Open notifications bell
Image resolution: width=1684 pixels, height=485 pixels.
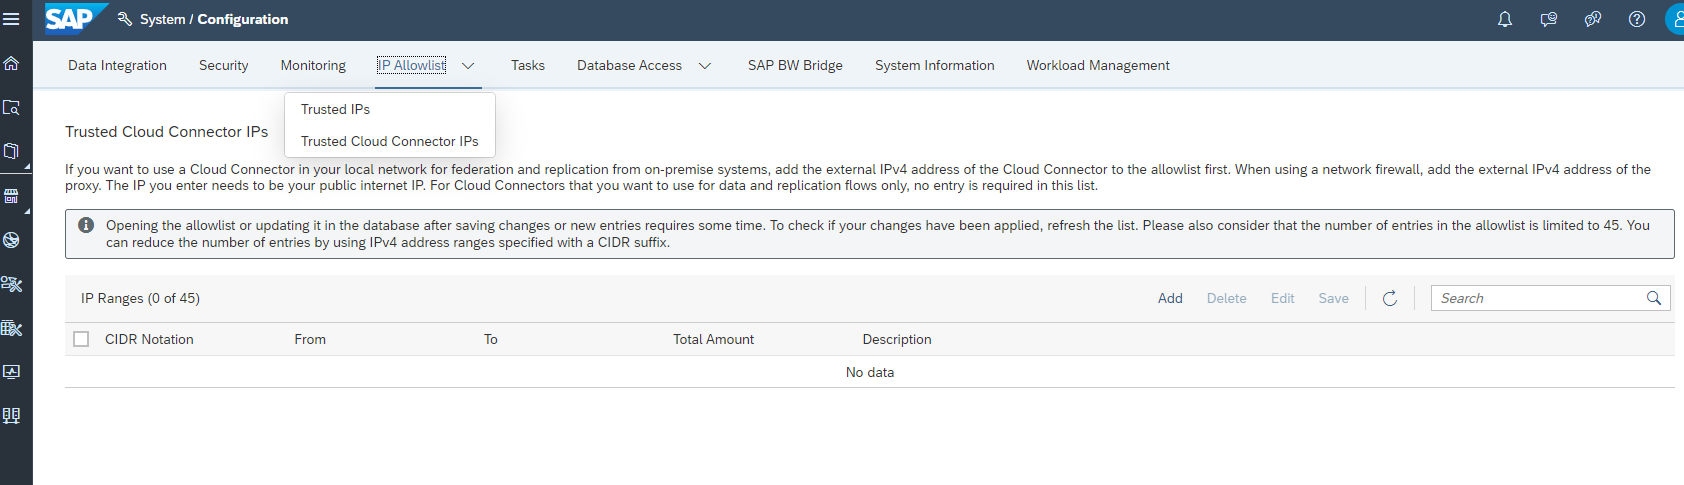pyautogui.click(x=1505, y=19)
